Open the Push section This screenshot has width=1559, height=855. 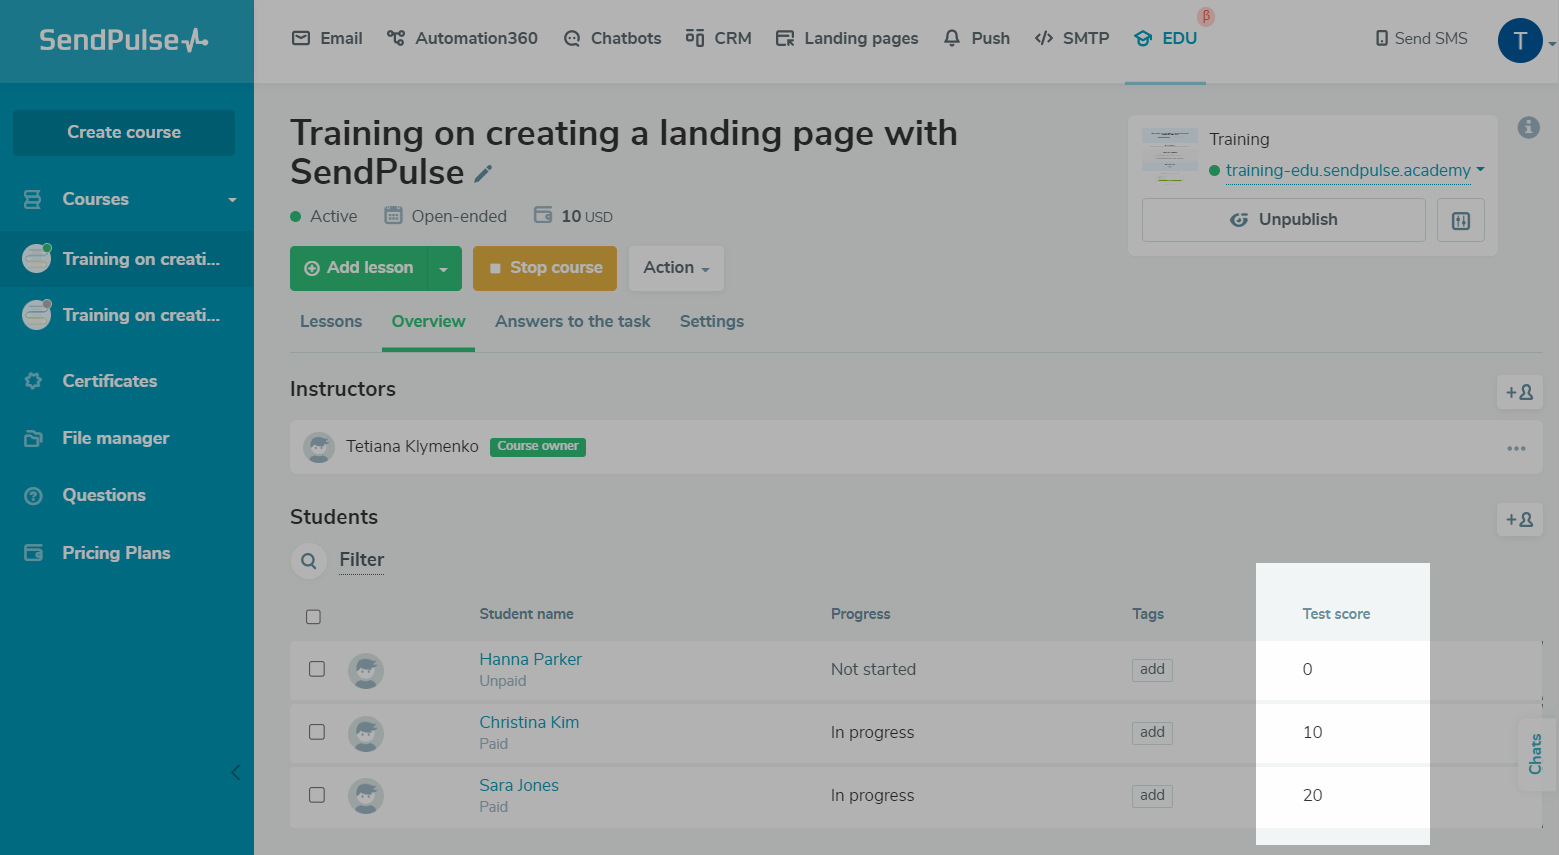pos(977,38)
